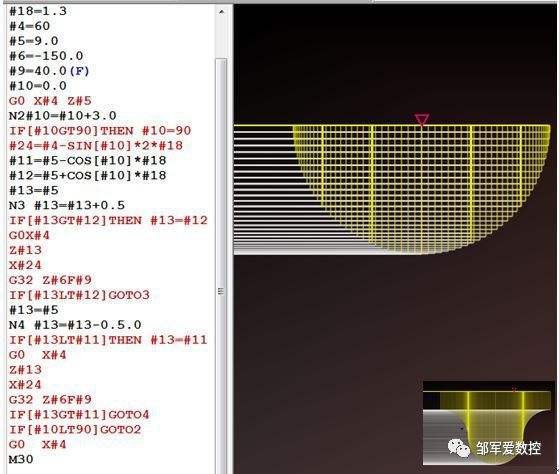
Task: Click the thread profile preview thumbnail
Action: coord(487,423)
